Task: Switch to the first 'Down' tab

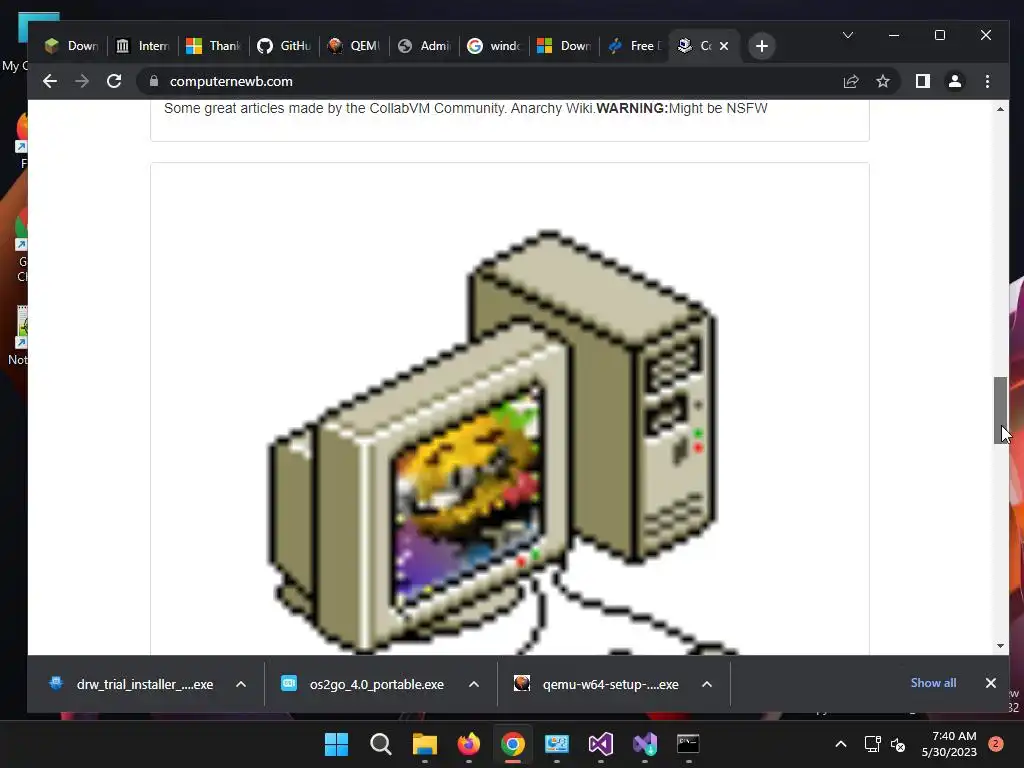Action: coord(72,46)
